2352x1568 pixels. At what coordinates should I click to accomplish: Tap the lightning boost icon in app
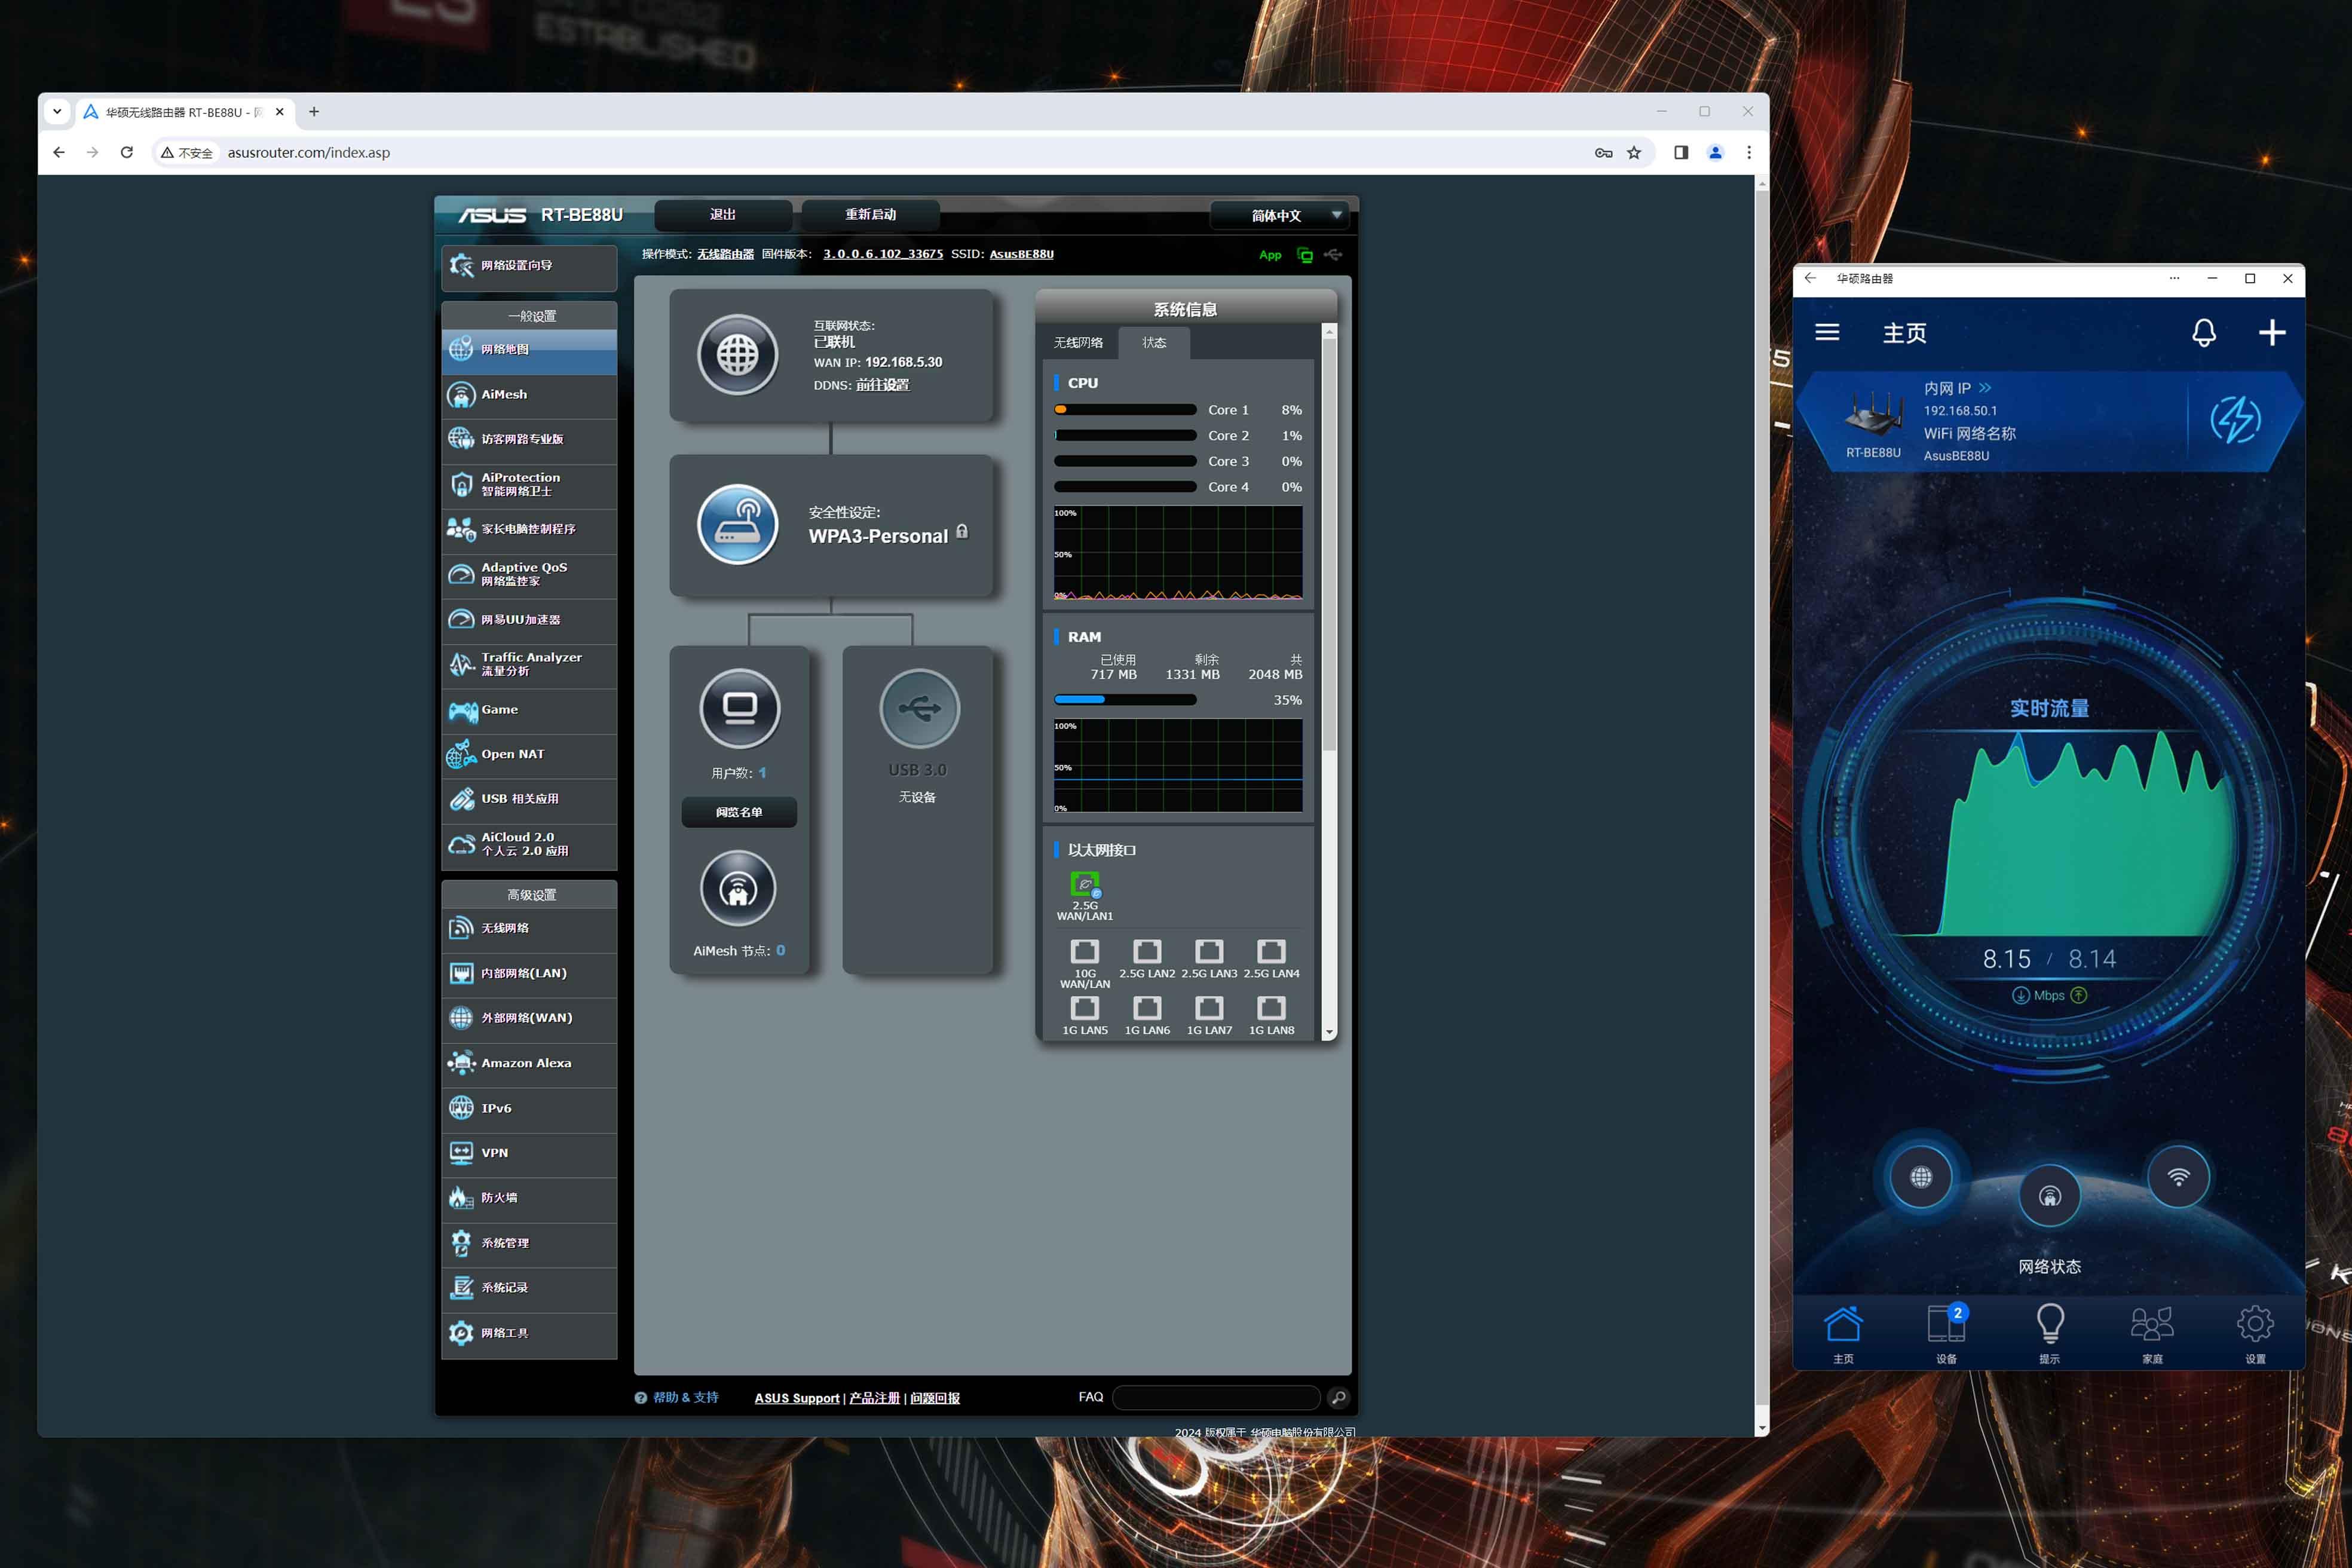pos(2235,420)
